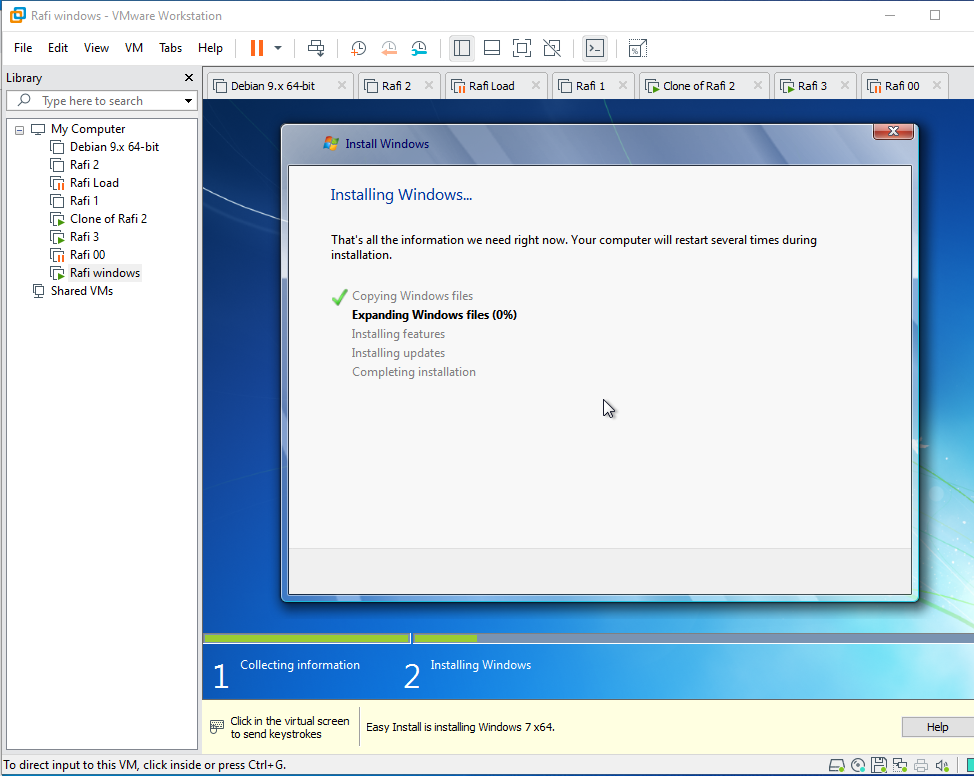
Task: Open the Tabs menu
Action: [x=170, y=48]
